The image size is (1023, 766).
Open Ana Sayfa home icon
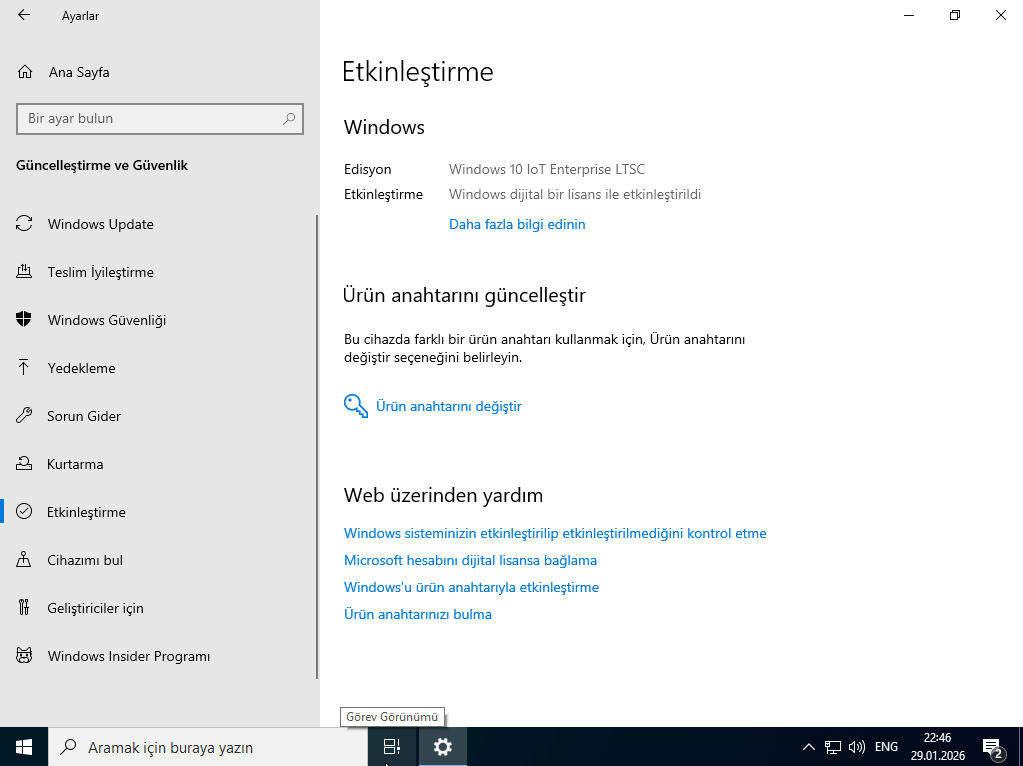point(25,72)
